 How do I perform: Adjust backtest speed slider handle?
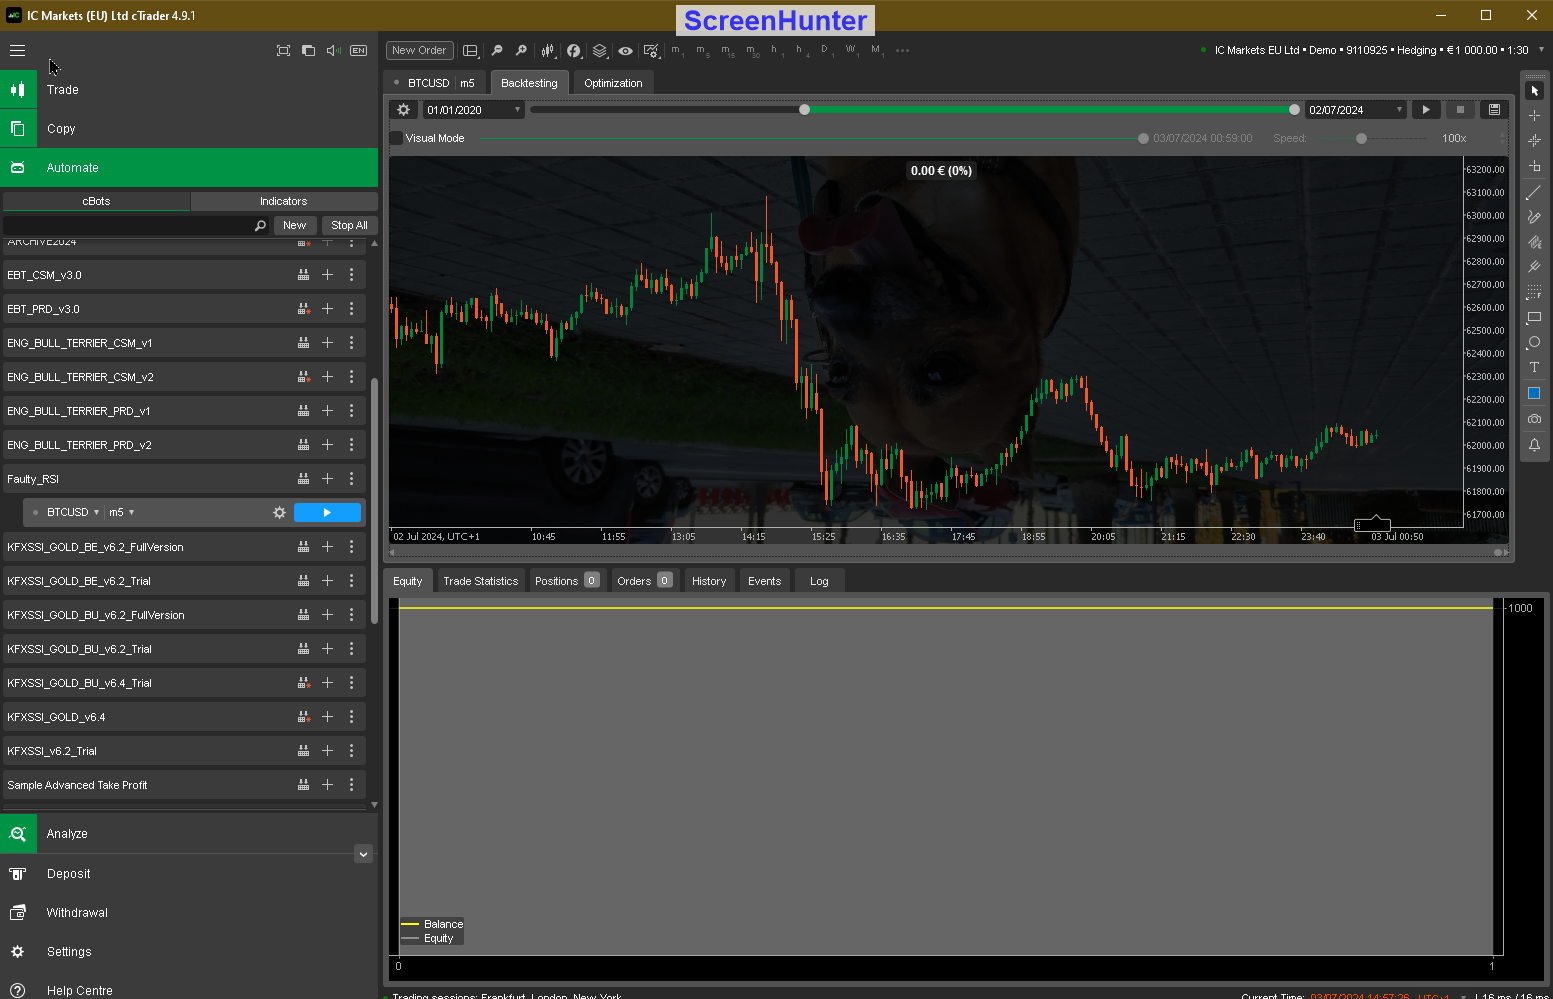1361,139
